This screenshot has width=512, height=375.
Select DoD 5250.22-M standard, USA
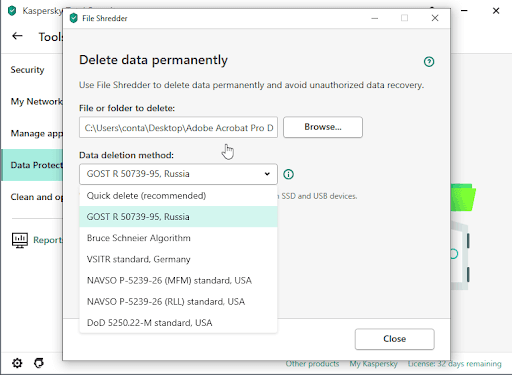coord(178,322)
